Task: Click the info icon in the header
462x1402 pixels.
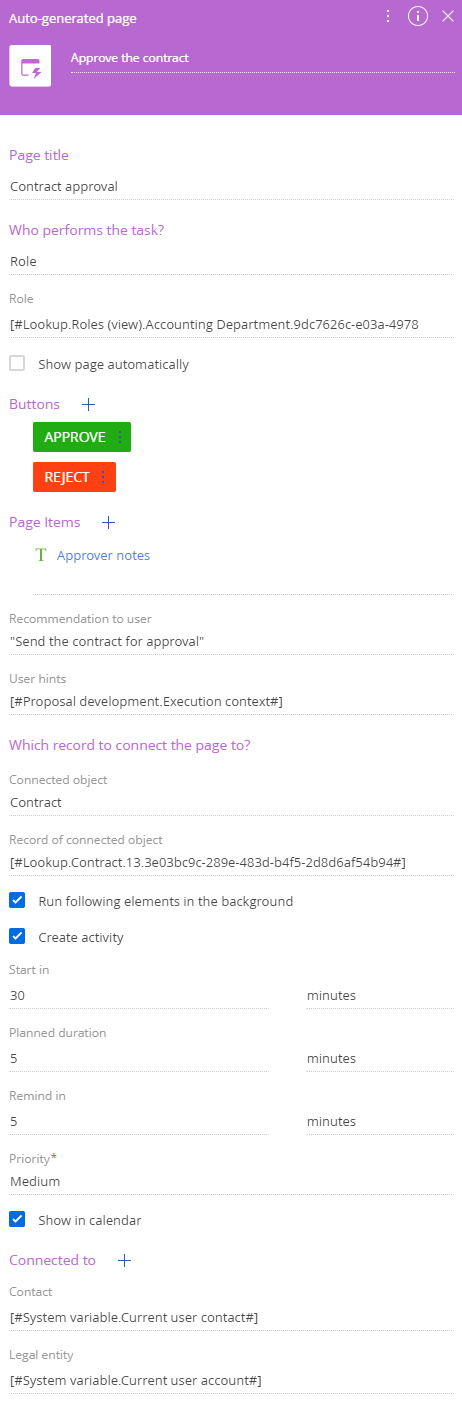Action: click(418, 16)
